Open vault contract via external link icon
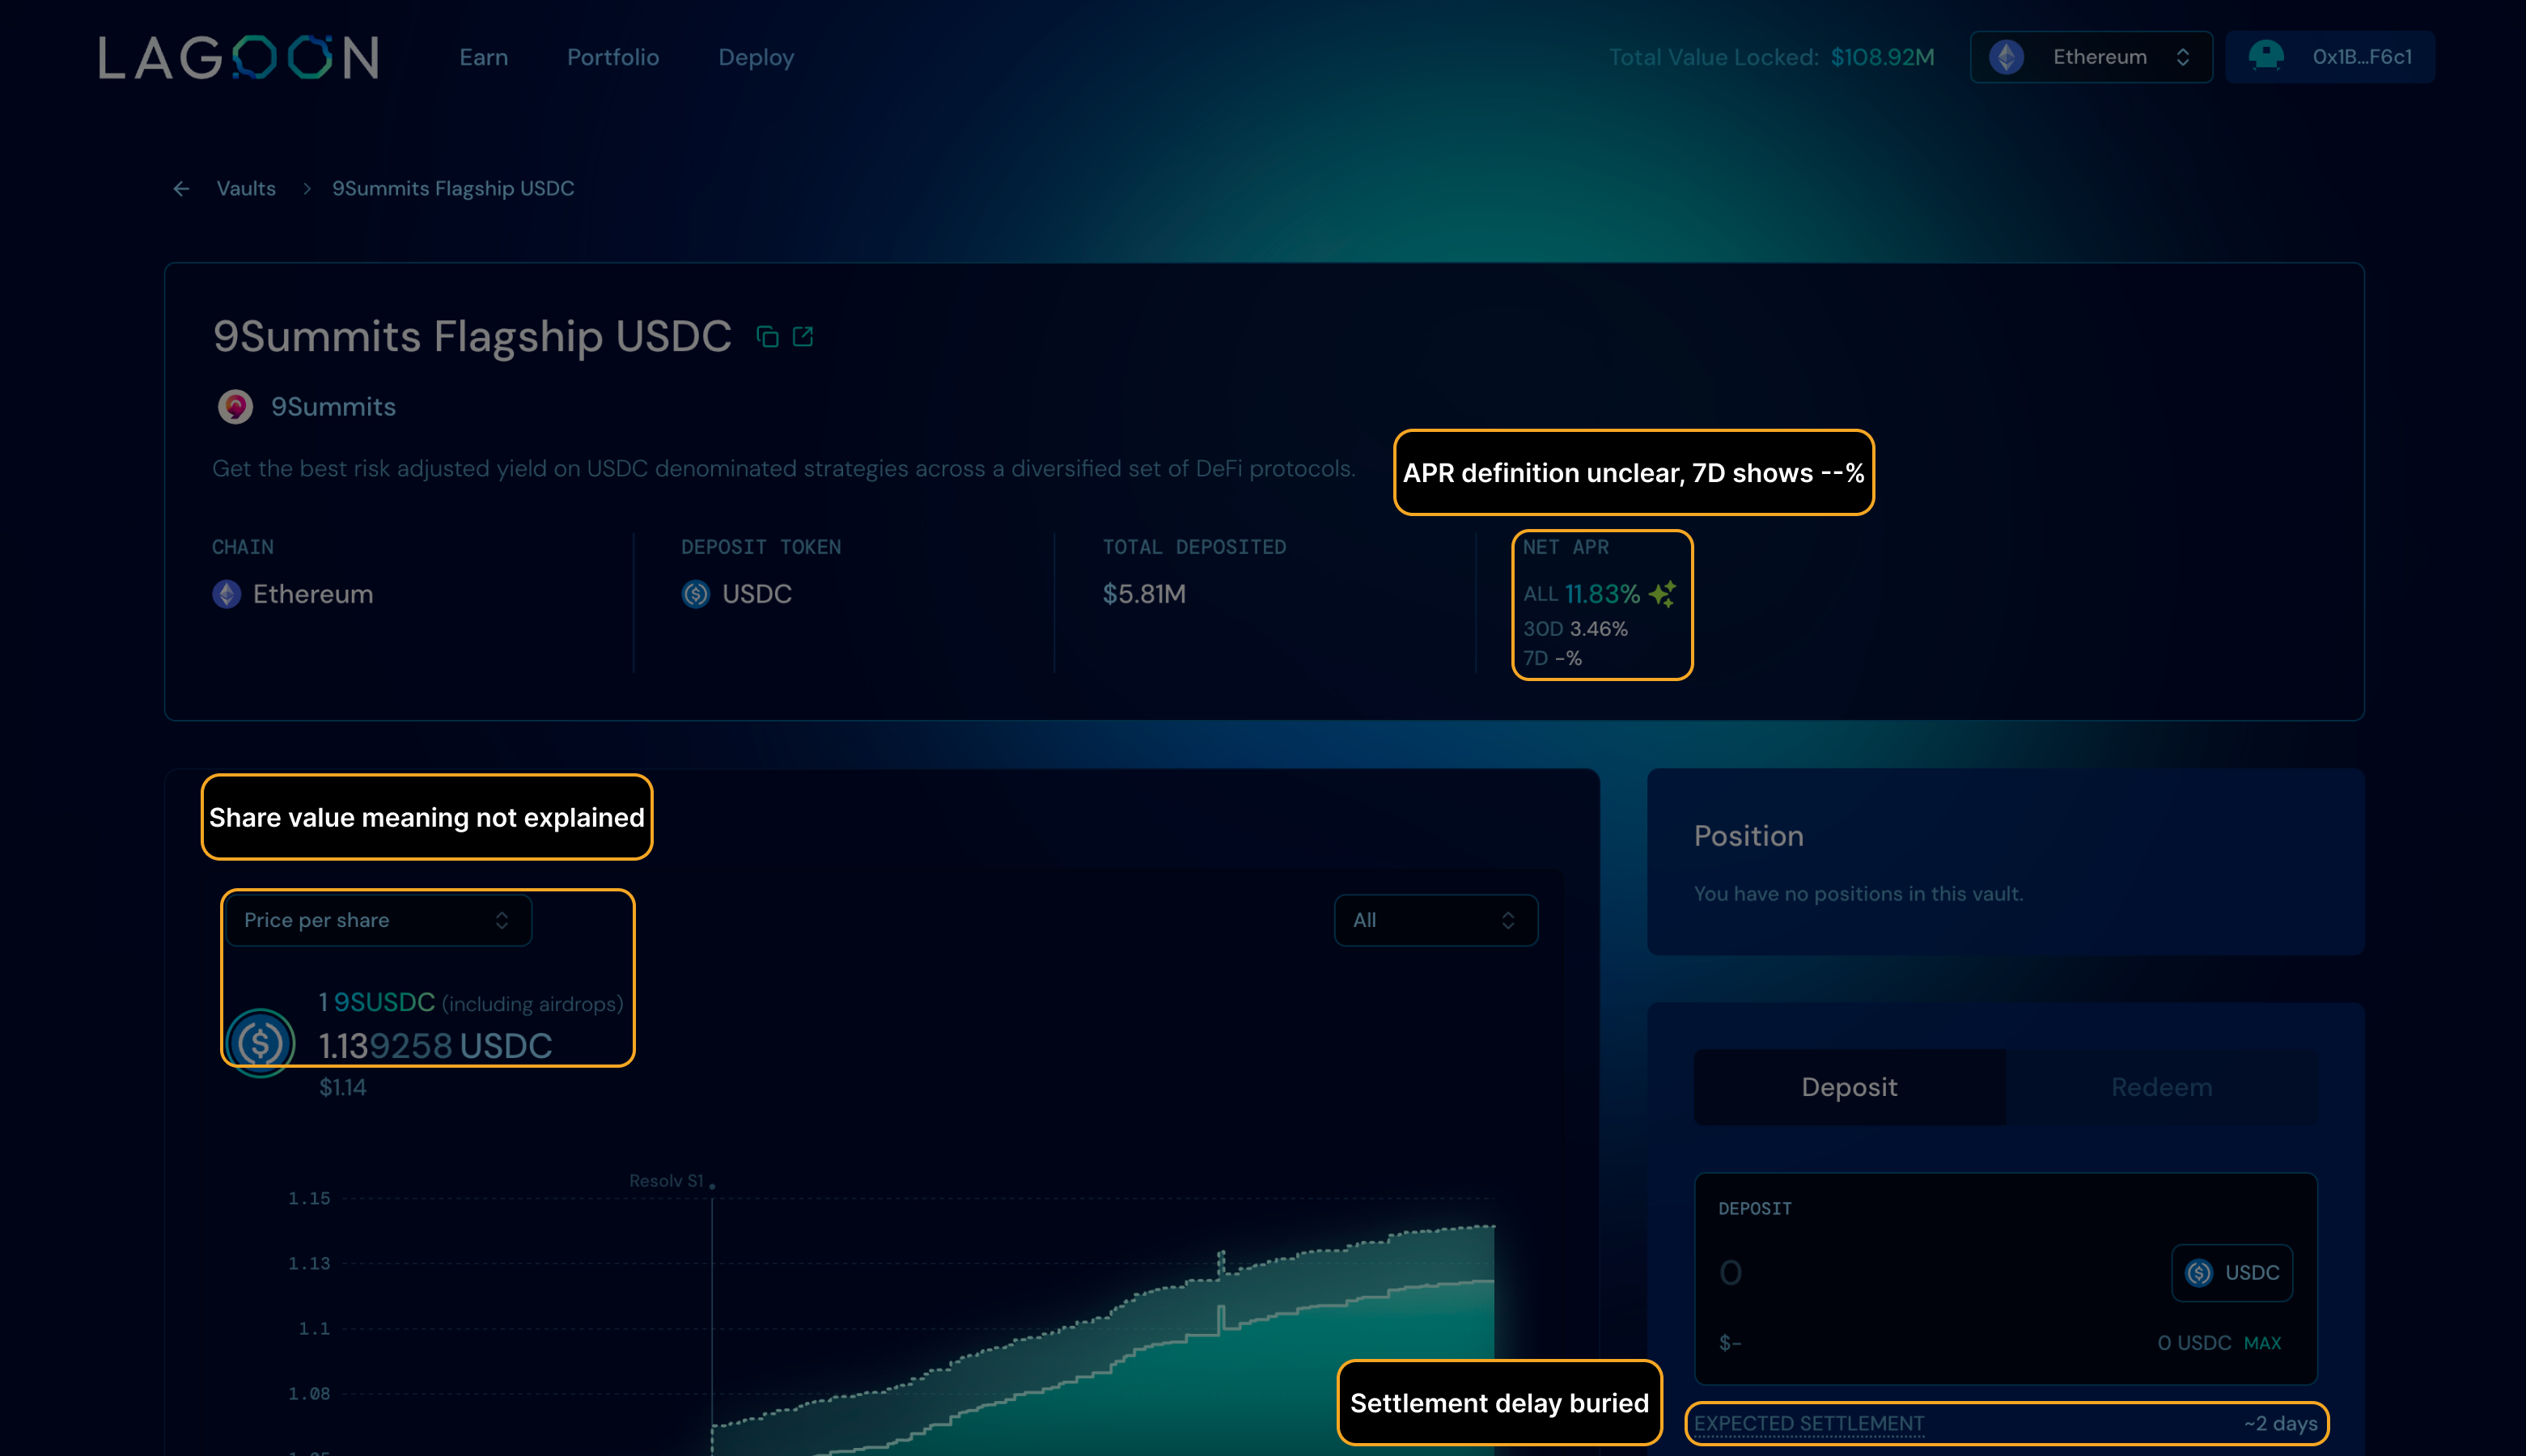Image resolution: width=2526 pixels, height=1456 pixels. [804, 336]
